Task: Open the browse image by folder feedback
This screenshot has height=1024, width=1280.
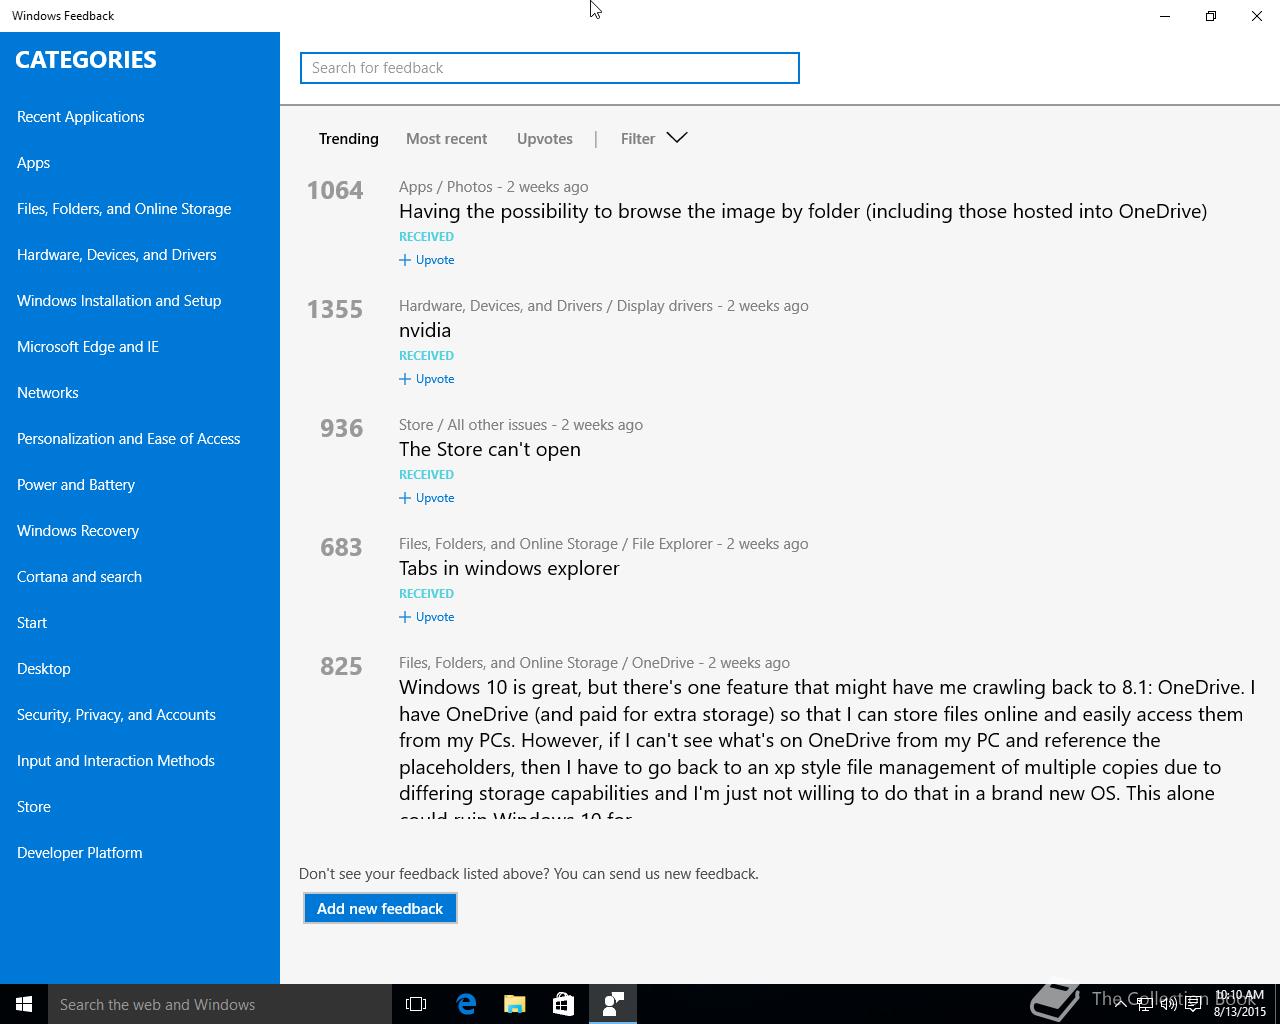Action: coord(803,211)
